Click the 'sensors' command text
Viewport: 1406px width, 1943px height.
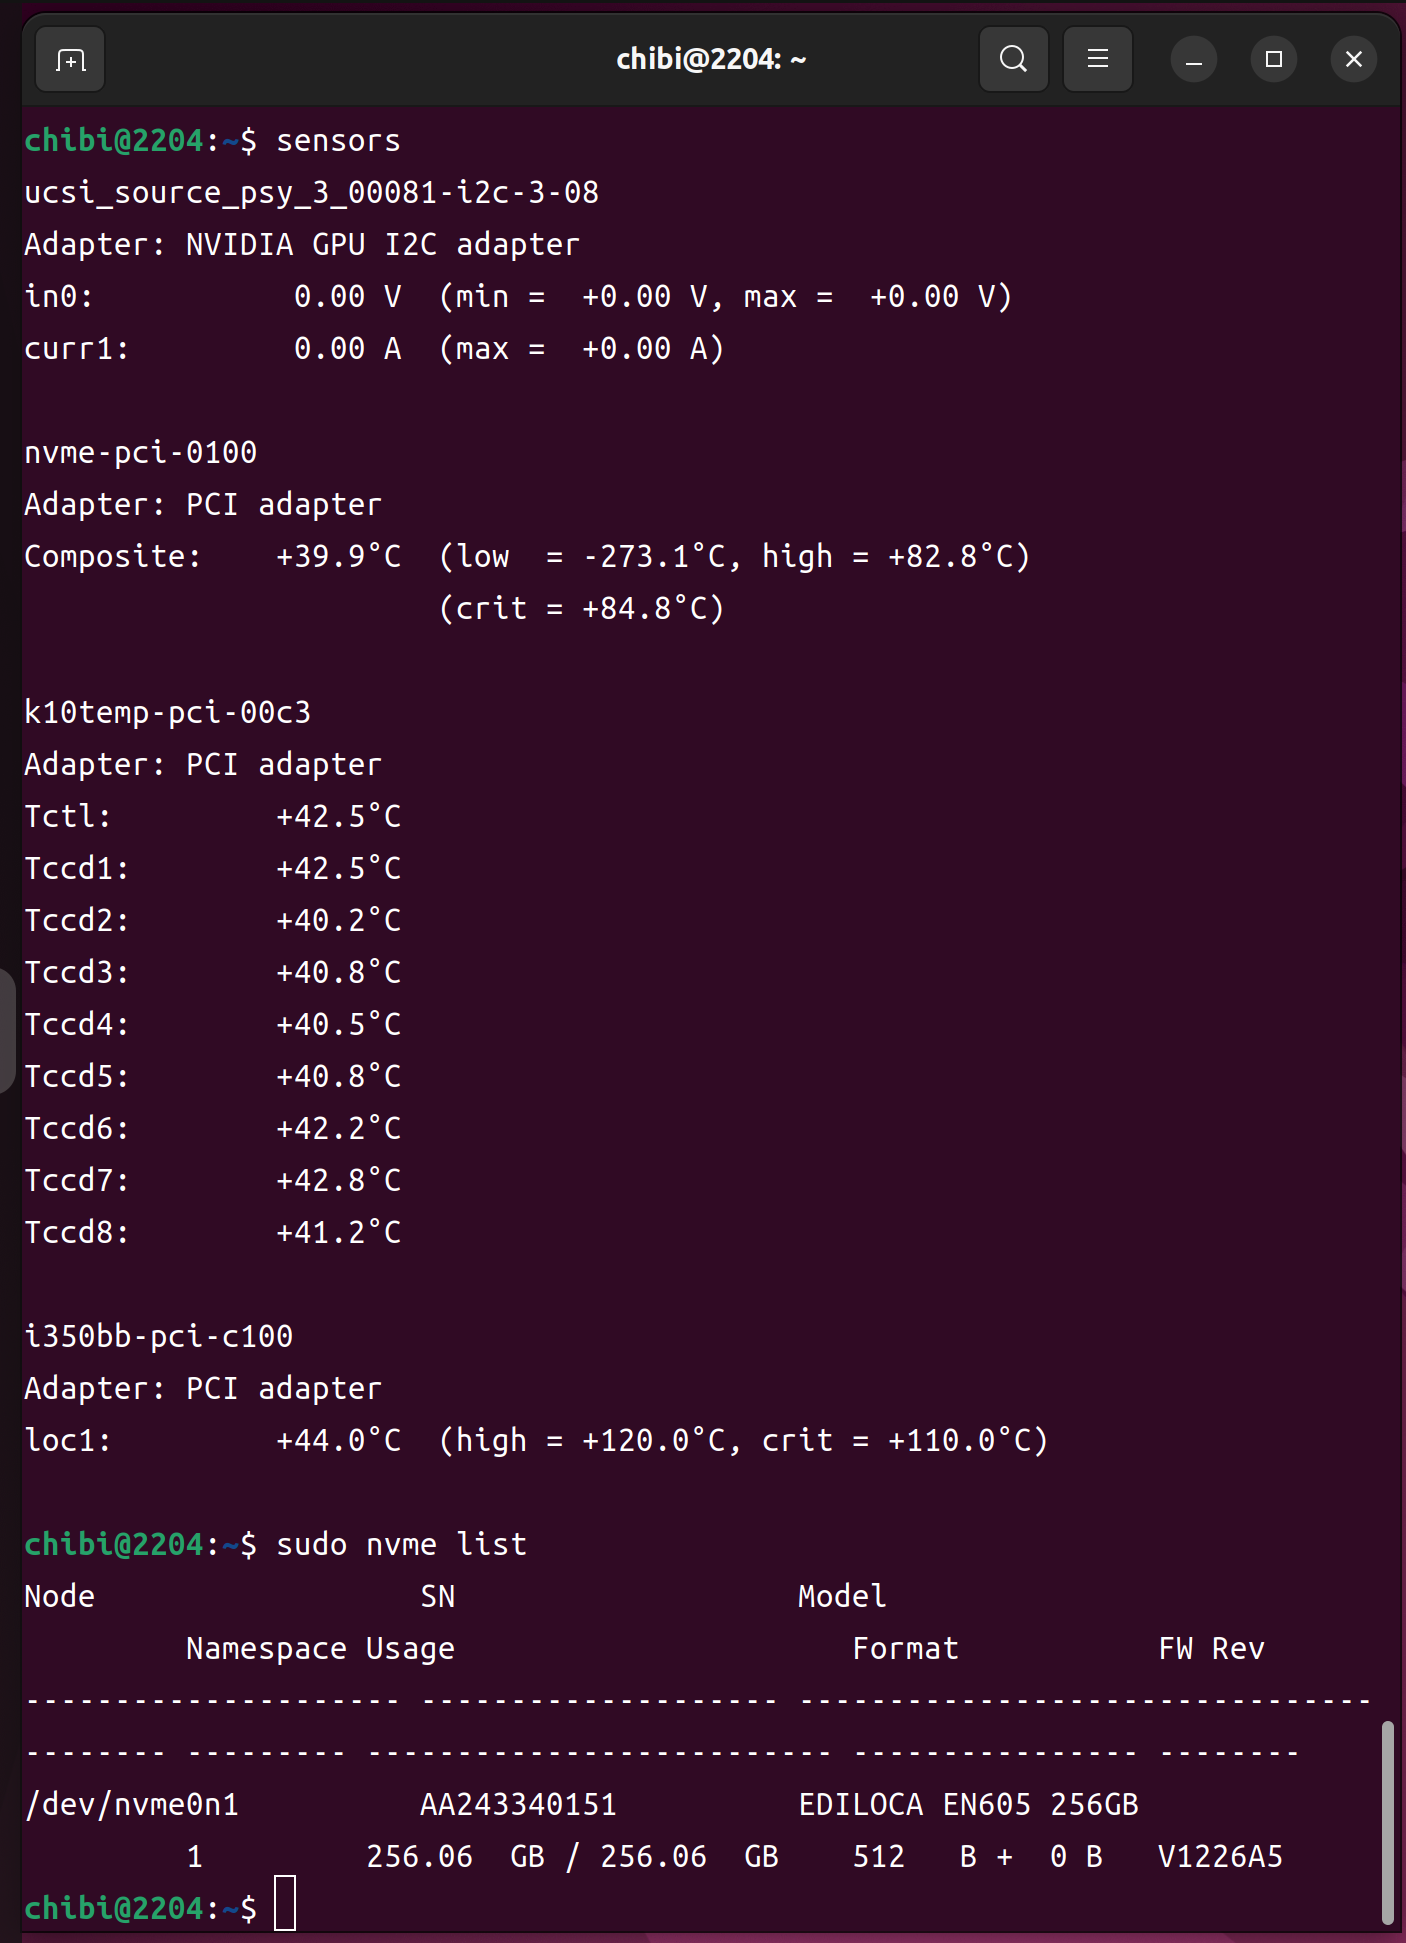(x=338, y=141)
